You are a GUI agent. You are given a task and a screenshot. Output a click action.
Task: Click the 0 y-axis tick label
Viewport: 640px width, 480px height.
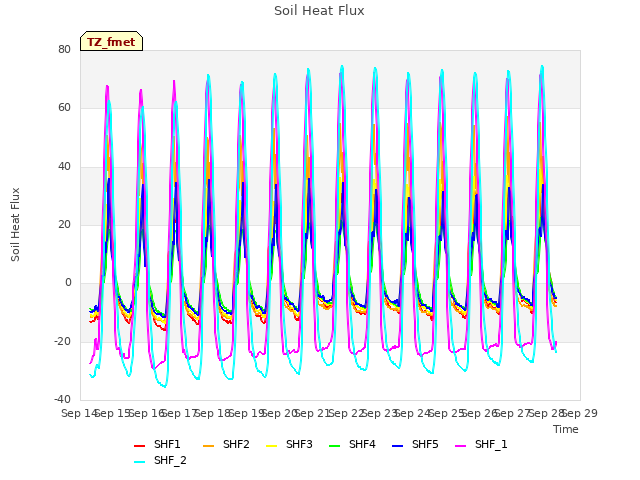[x=68, y=282]
